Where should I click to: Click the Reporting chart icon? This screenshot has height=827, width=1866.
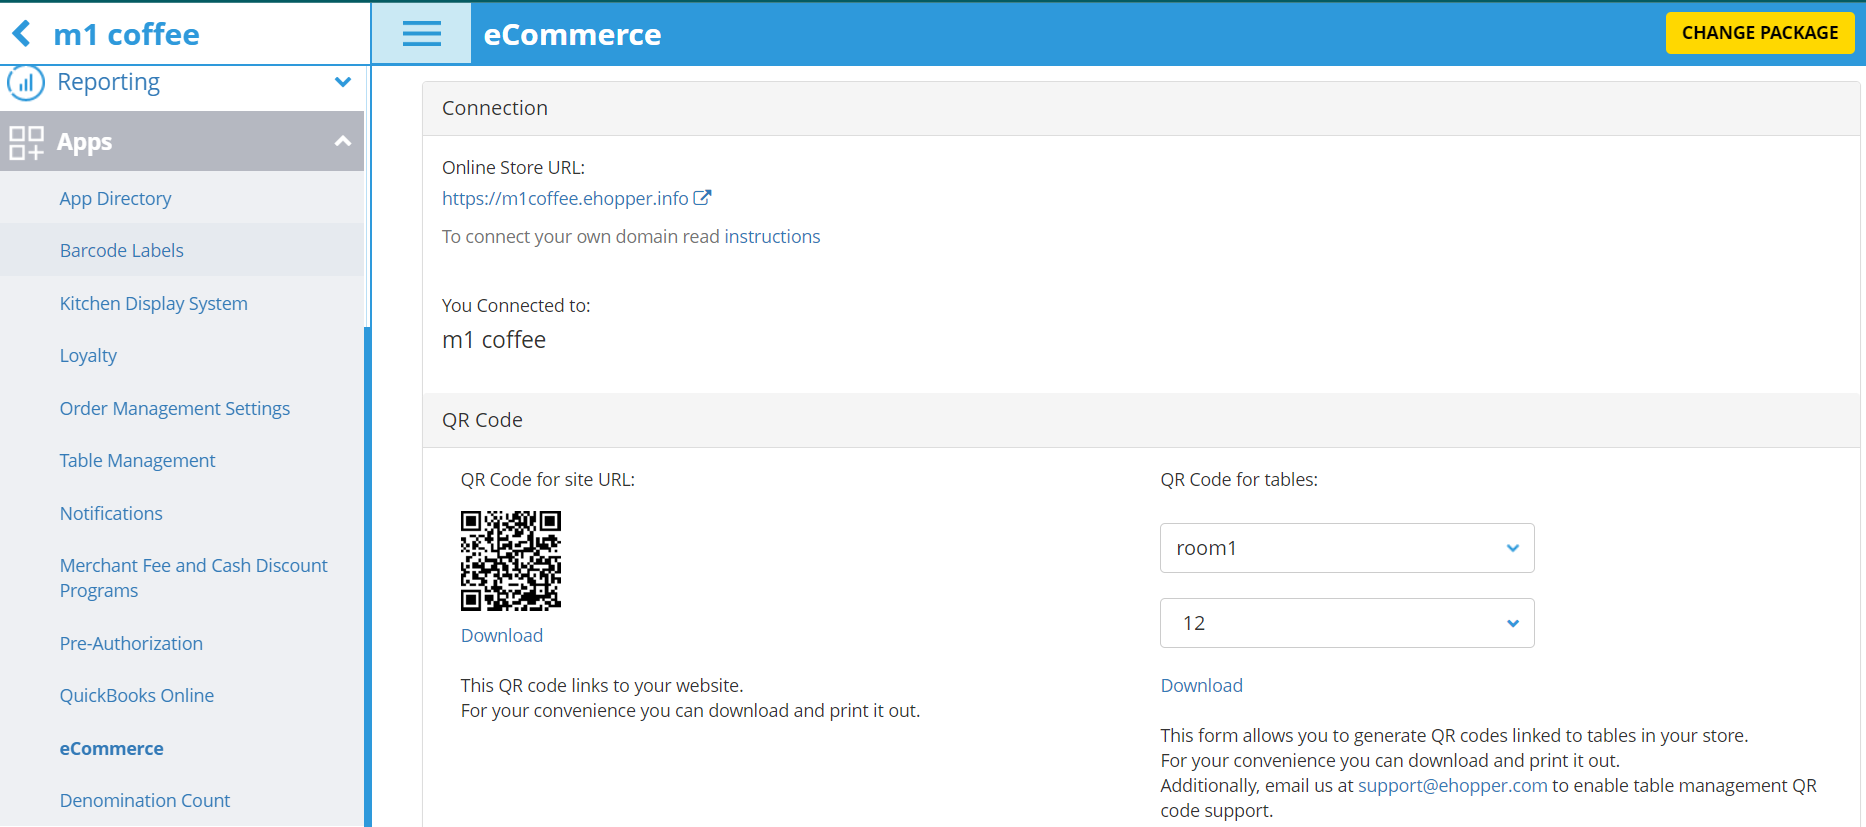click(25, 82)
